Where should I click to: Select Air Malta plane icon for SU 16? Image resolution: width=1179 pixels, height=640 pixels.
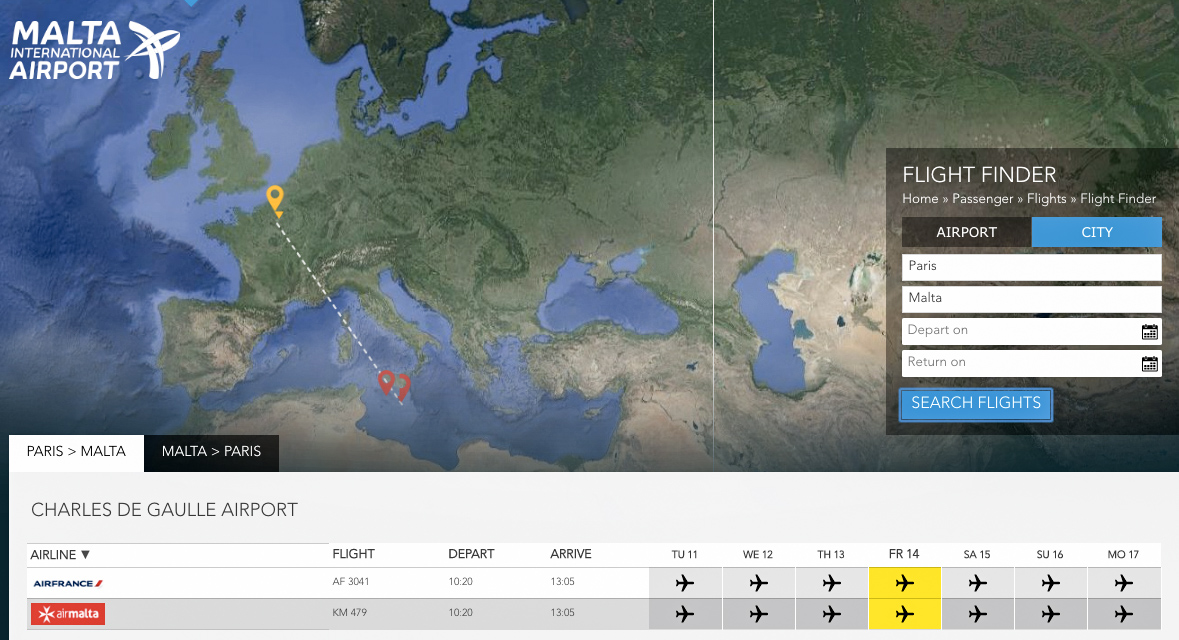coord(1050,614)
